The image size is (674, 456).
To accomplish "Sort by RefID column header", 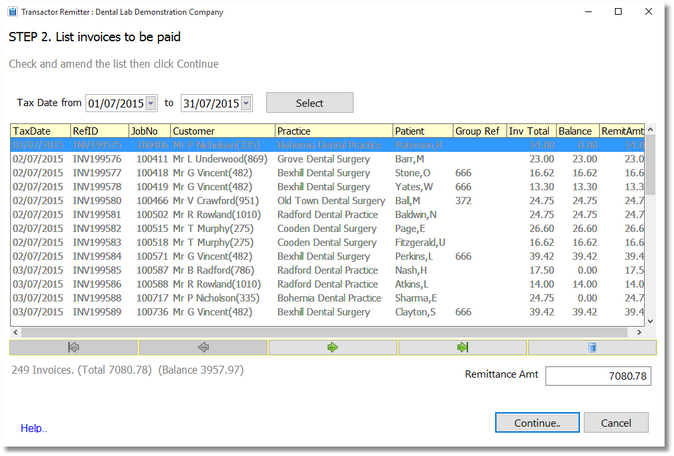I will point(99,131).
